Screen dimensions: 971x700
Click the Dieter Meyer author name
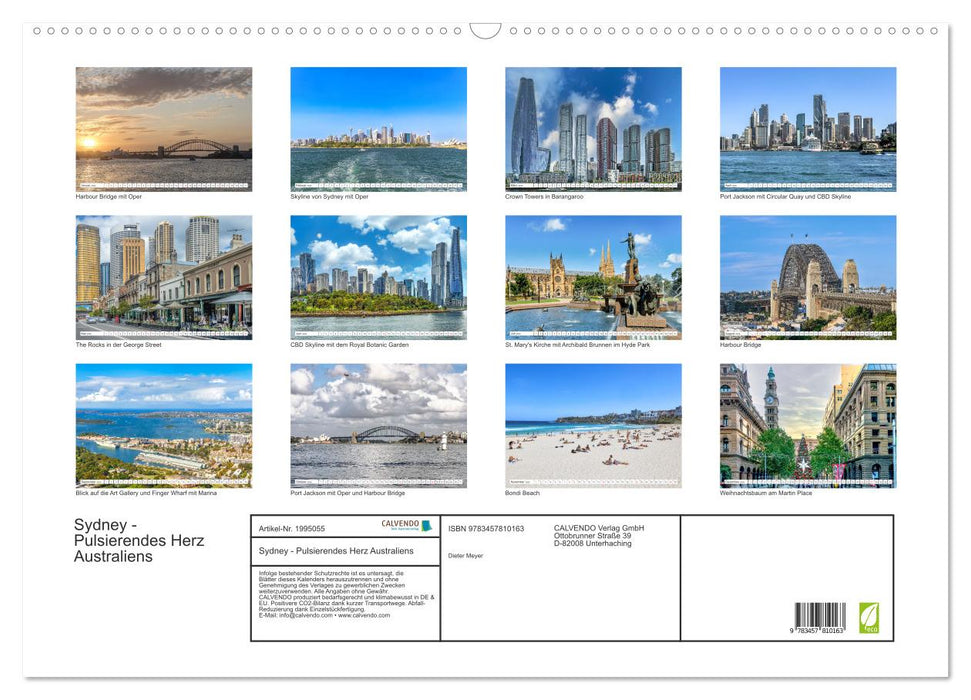[465, 556]
